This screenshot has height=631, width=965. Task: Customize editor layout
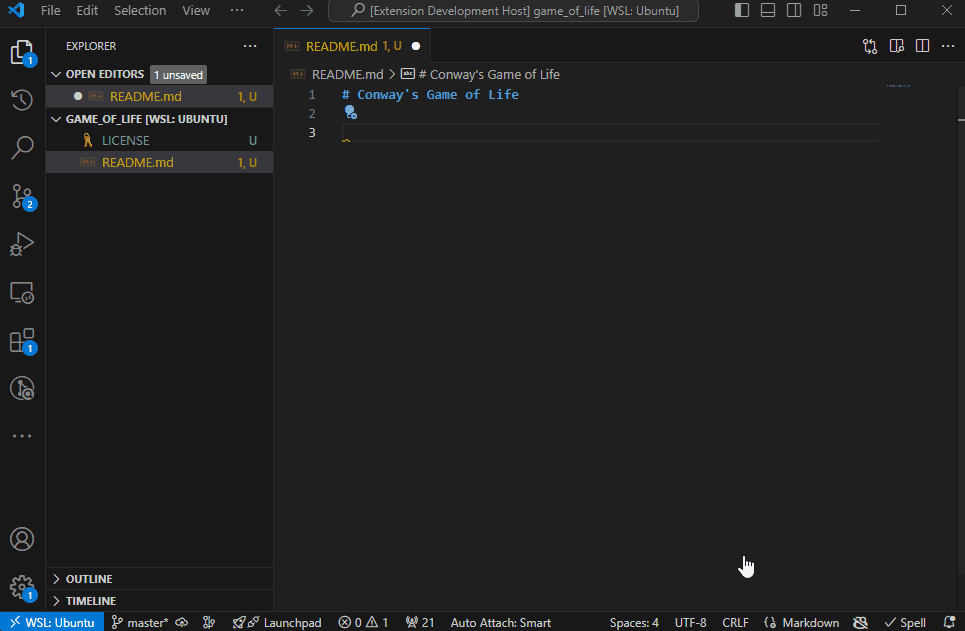[820, 10]
